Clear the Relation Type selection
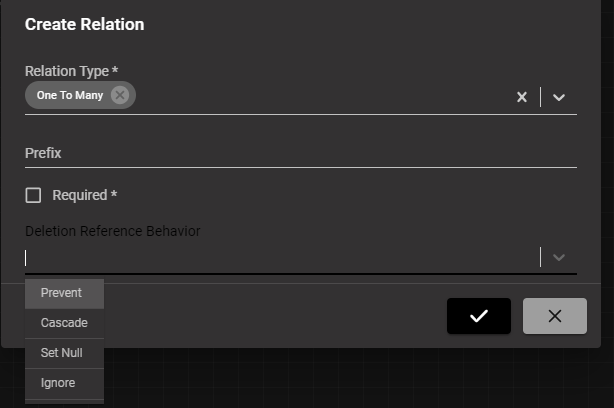 point(522,97)
